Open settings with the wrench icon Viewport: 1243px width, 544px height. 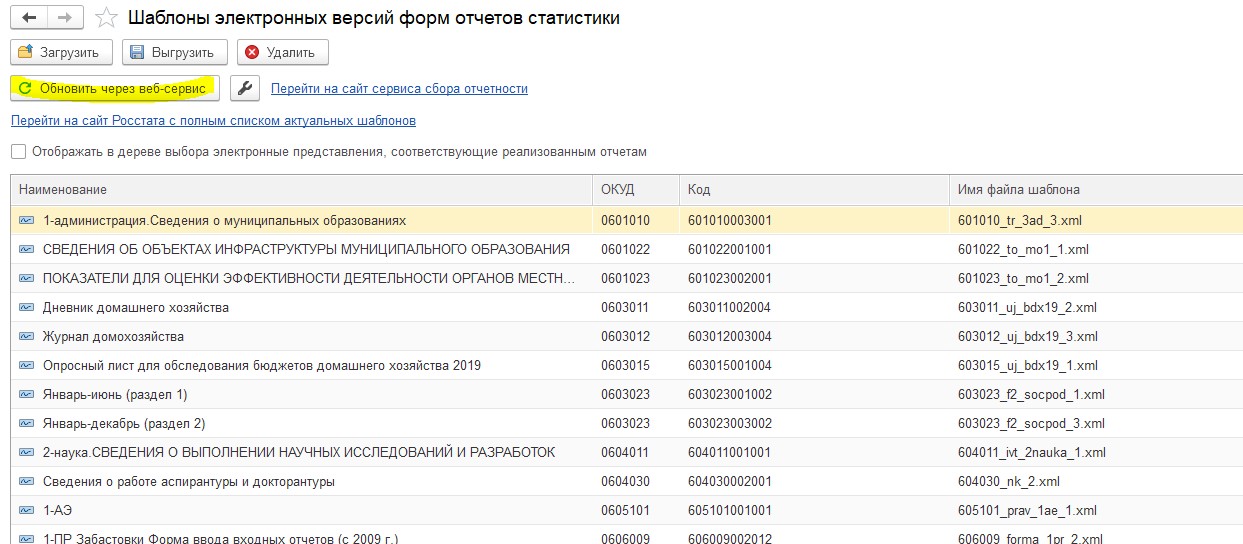[x=245, y=88]
